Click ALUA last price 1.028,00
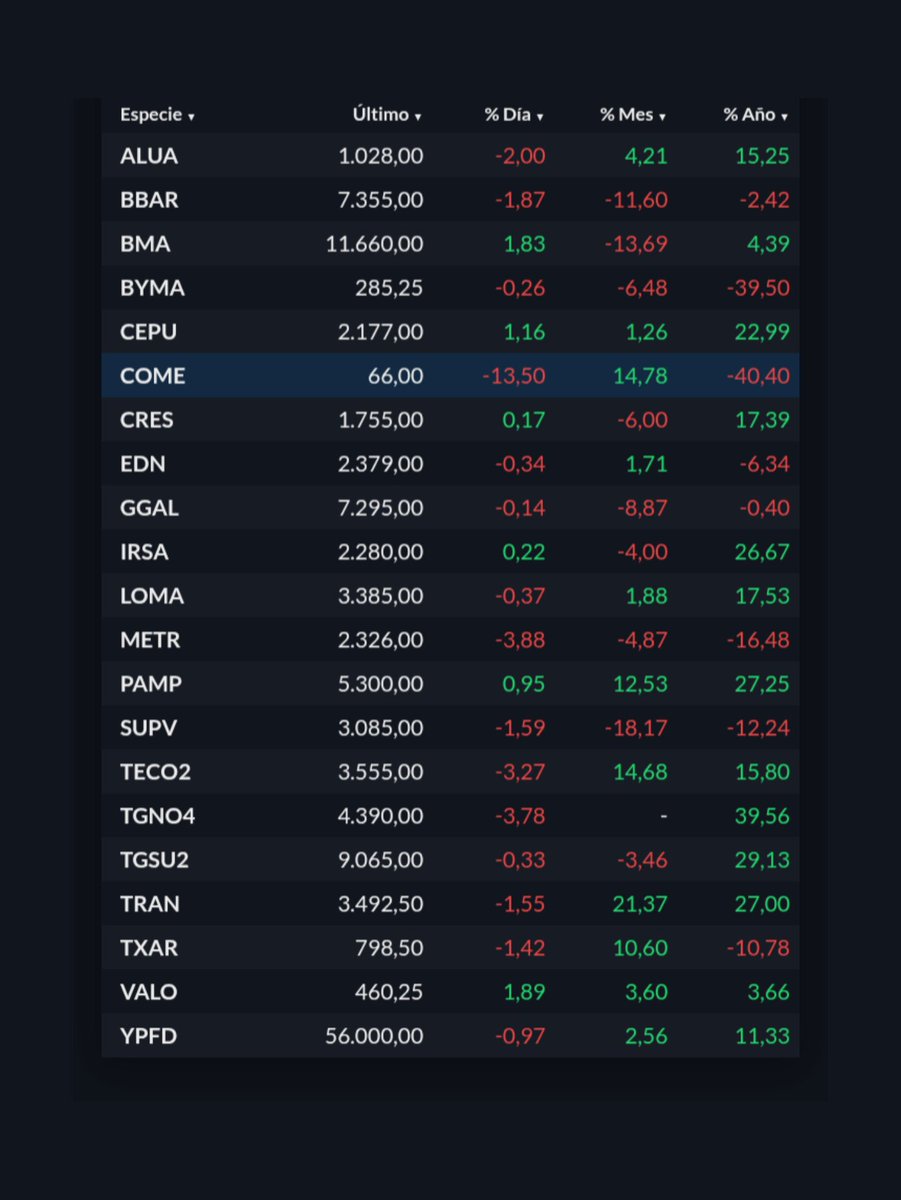 click(x=380, y=156)
